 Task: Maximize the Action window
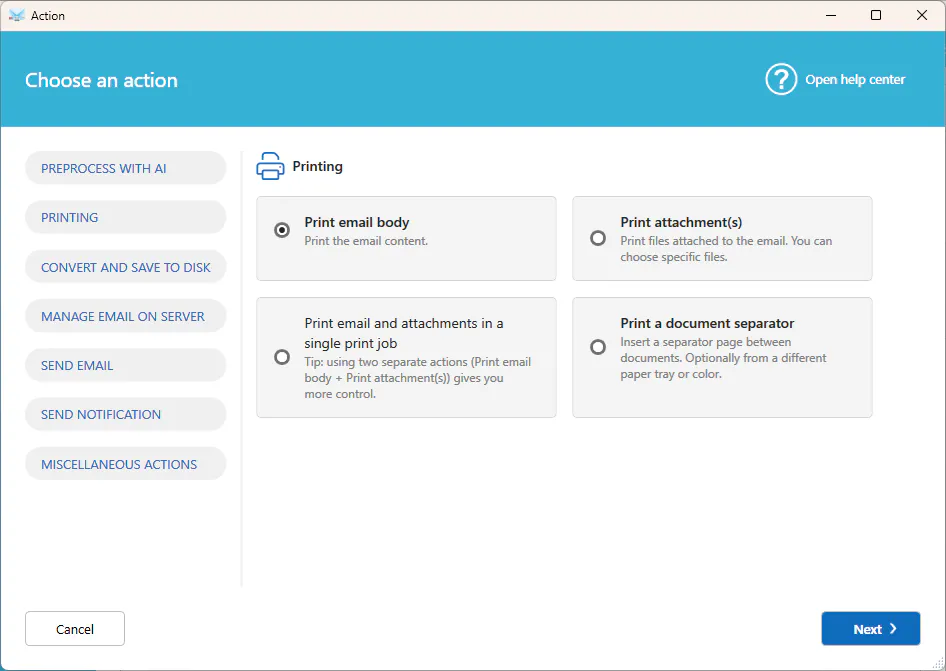coord(876,15)
